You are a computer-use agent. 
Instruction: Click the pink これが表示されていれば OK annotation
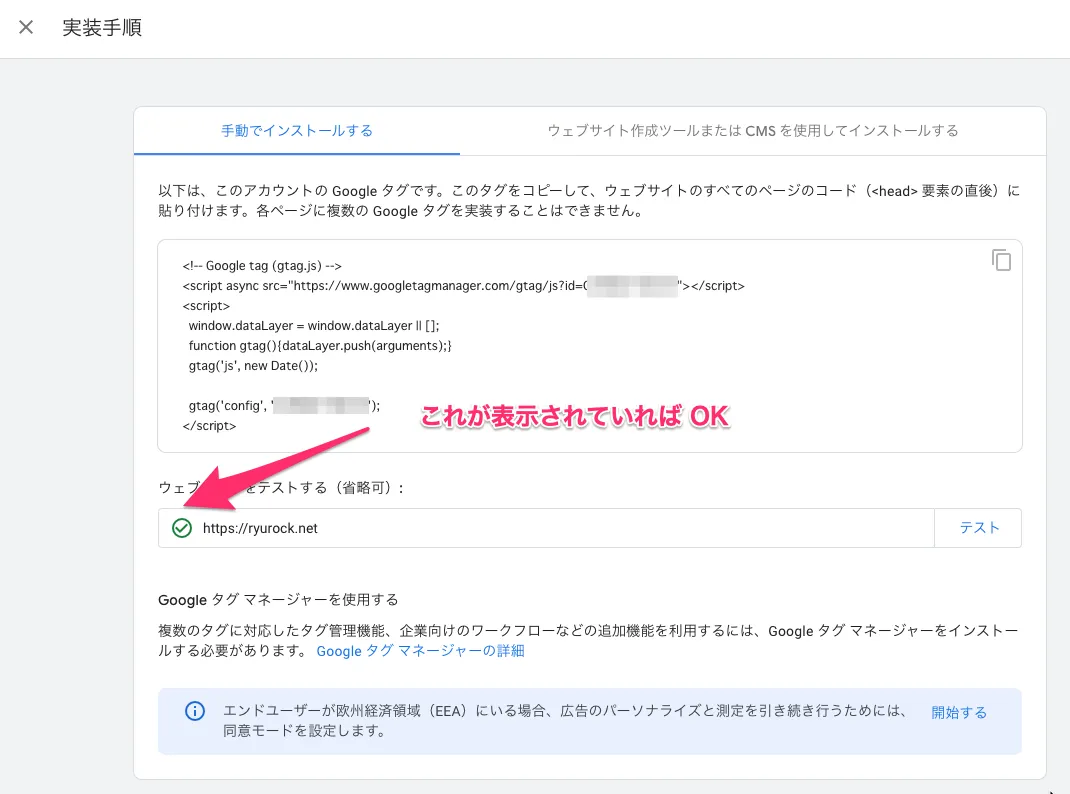click(575, 418)
